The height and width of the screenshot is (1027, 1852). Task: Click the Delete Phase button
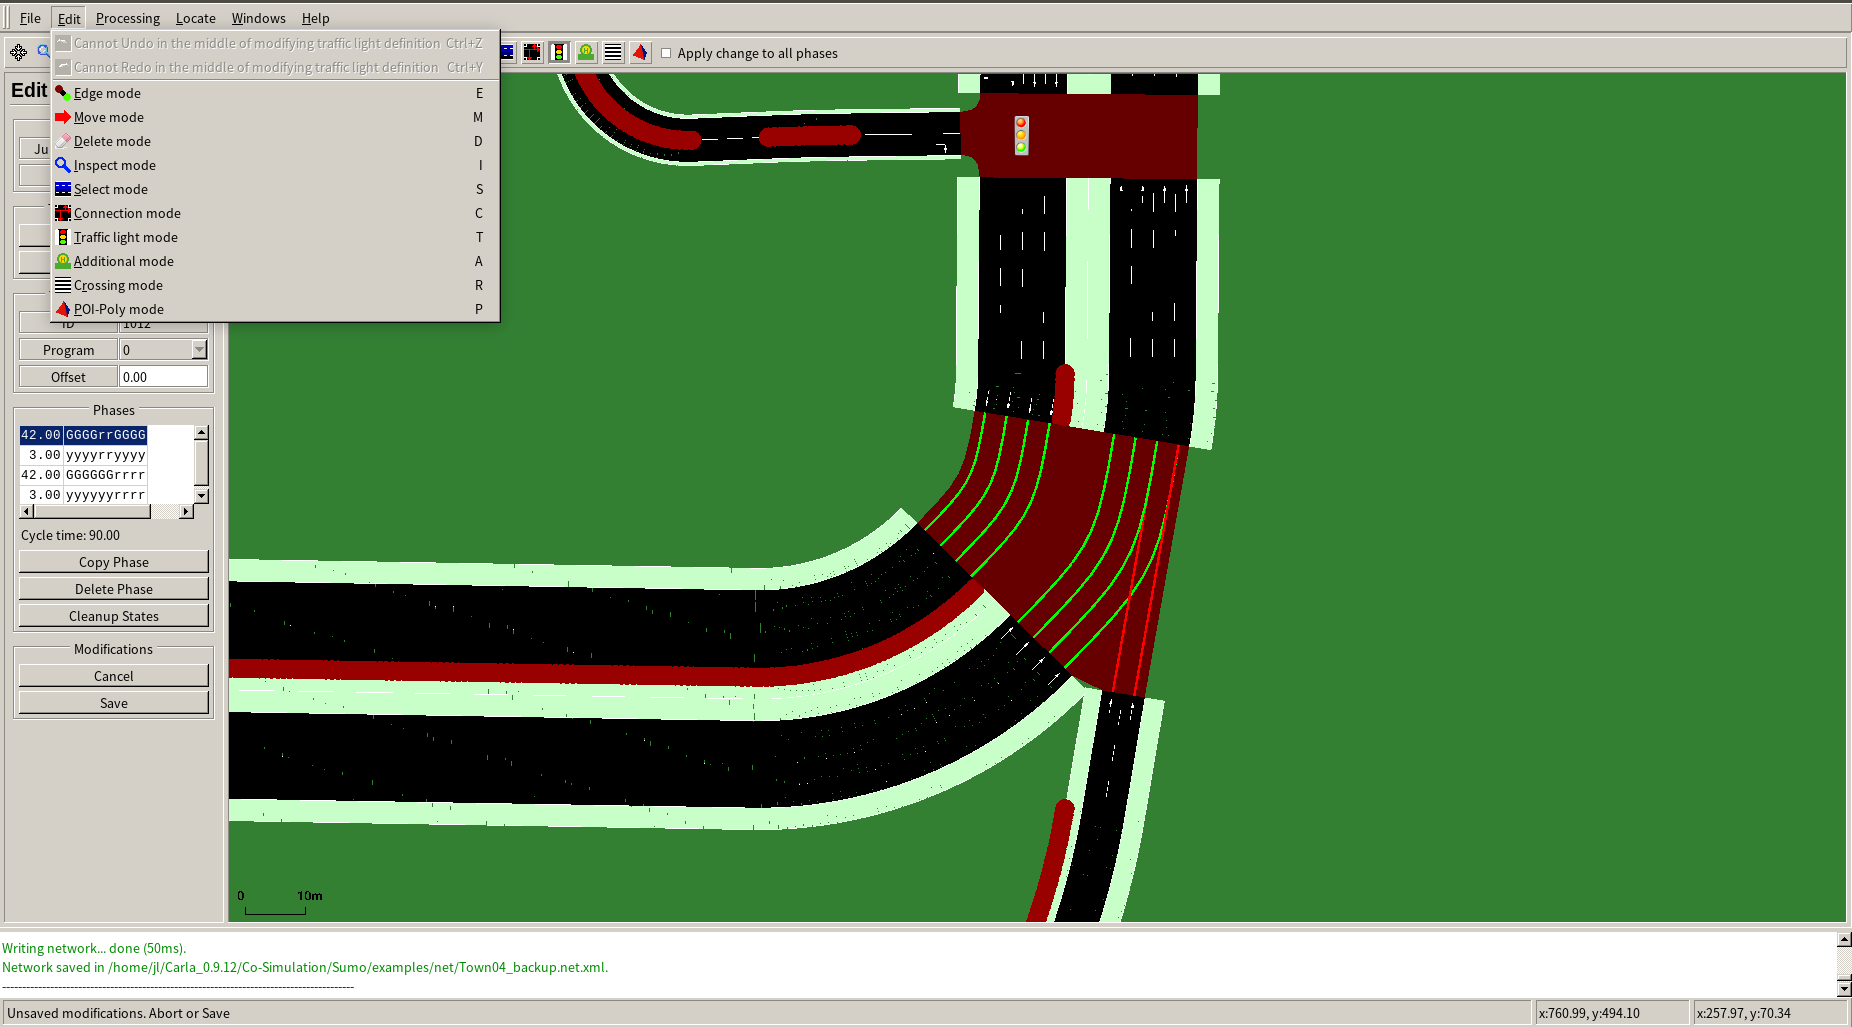114,589
